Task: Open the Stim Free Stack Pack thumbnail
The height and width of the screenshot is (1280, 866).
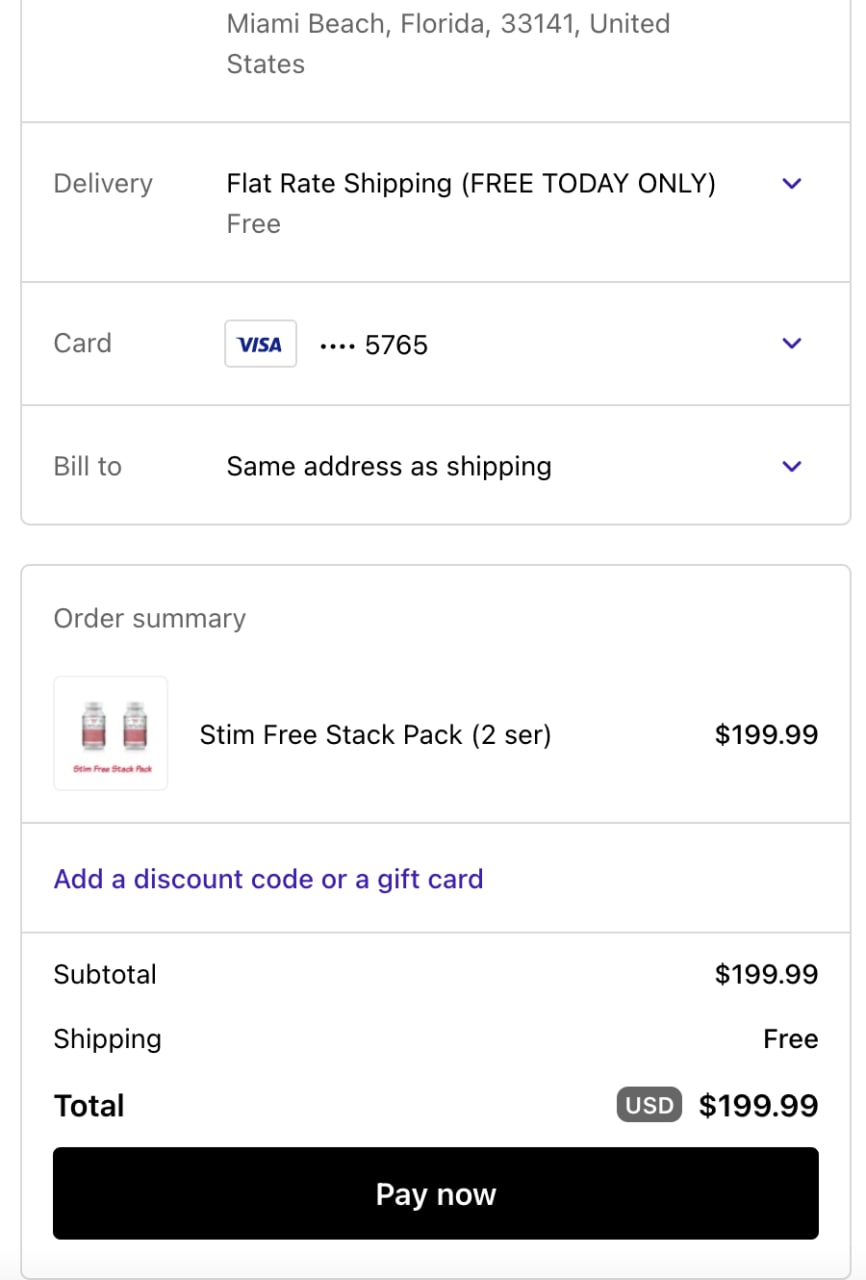Action: [111, 733]
